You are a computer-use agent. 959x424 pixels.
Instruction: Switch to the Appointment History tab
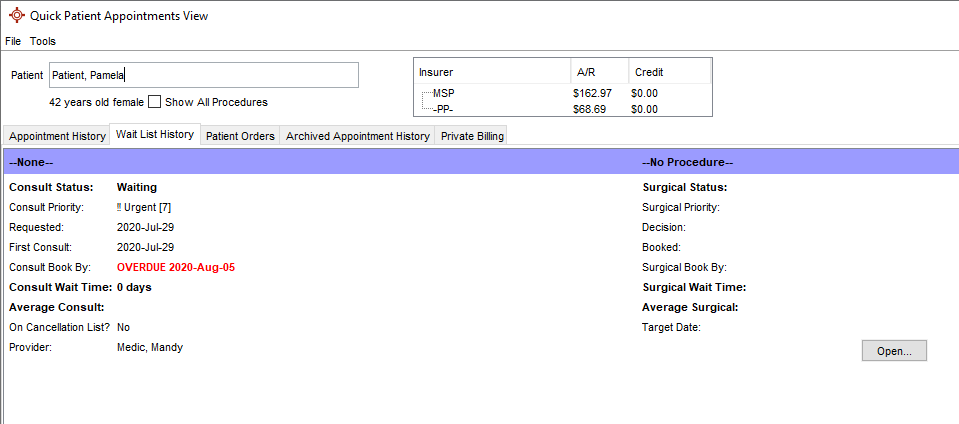click(x=57, y=136)
